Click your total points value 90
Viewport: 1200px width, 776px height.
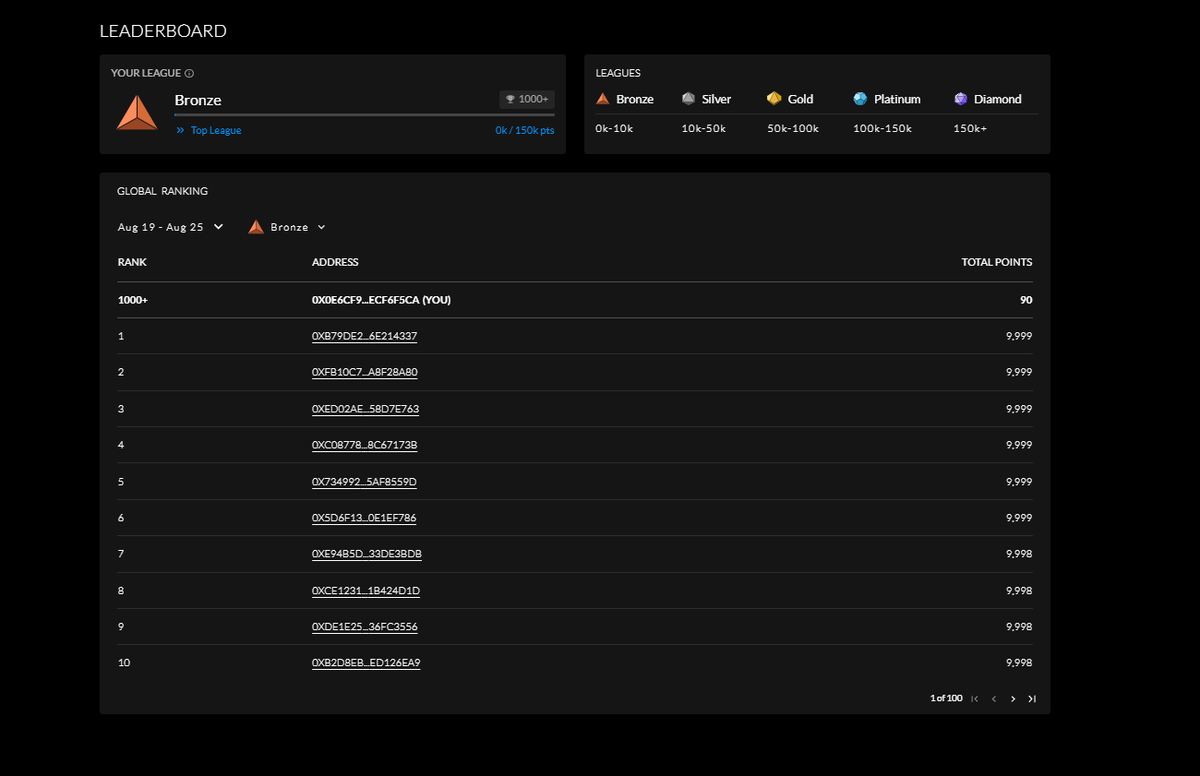[1027, 300]
